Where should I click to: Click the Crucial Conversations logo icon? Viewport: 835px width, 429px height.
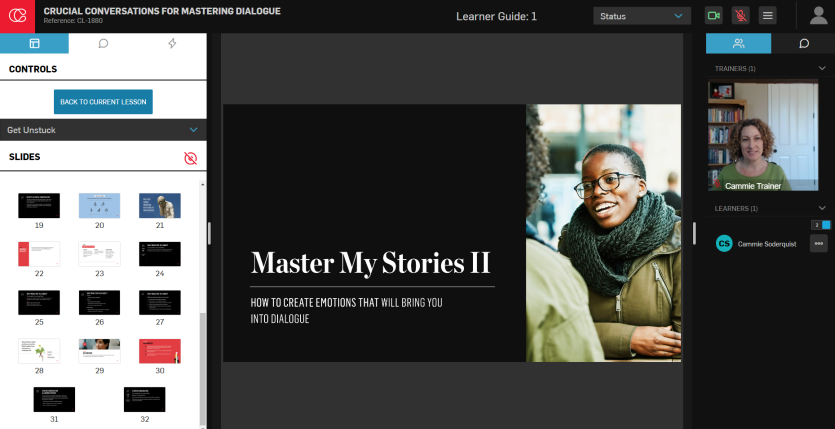tap(17, 16)
